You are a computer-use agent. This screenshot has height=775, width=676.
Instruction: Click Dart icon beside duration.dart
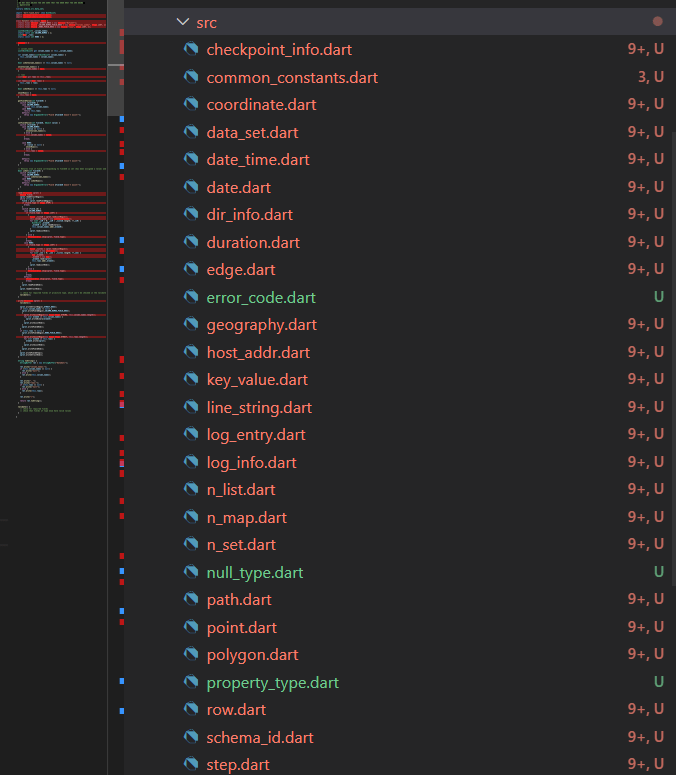191,241
